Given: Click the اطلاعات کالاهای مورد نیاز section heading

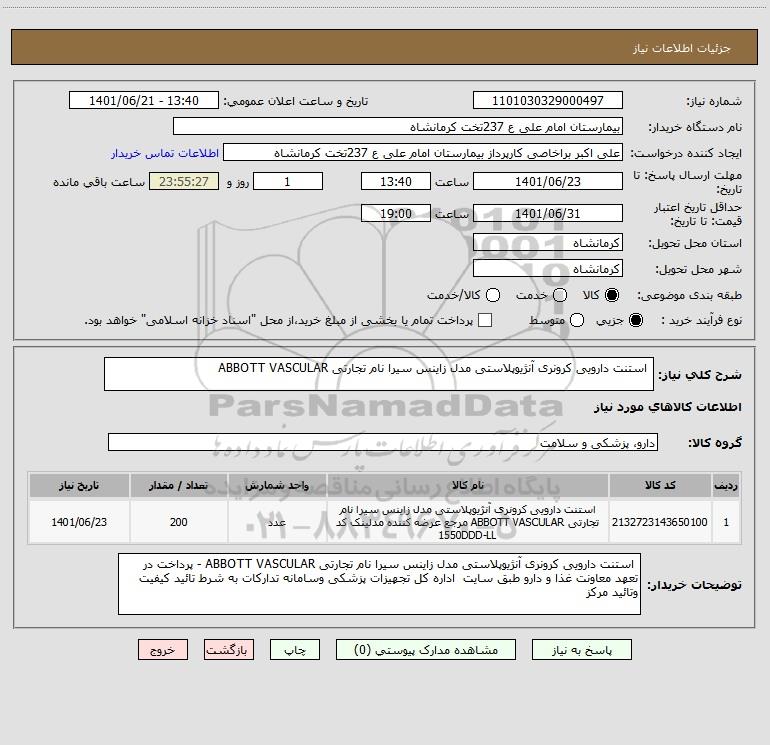Looking at the screenshot, I should pyautogui.click(x=667, y=407).
